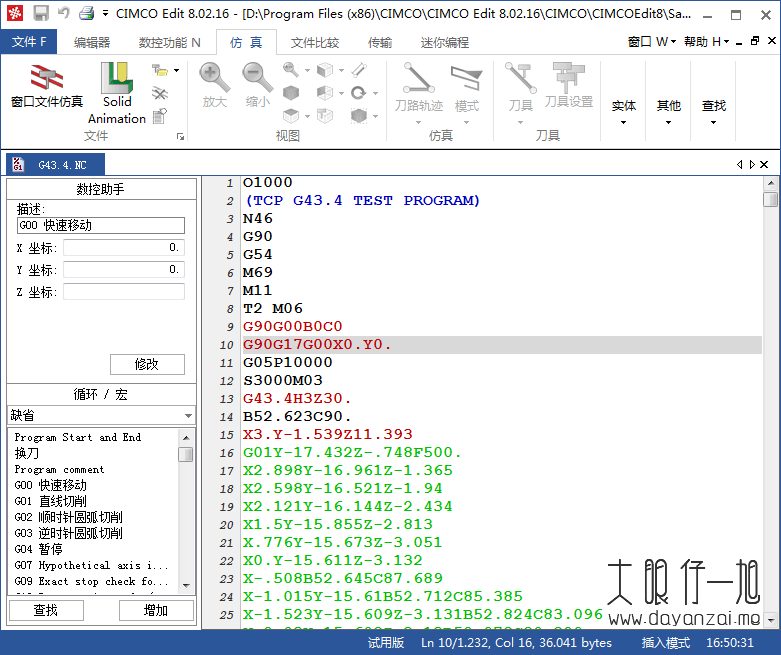Open the quick access toolbar dropdown arrow

point(105,13)
